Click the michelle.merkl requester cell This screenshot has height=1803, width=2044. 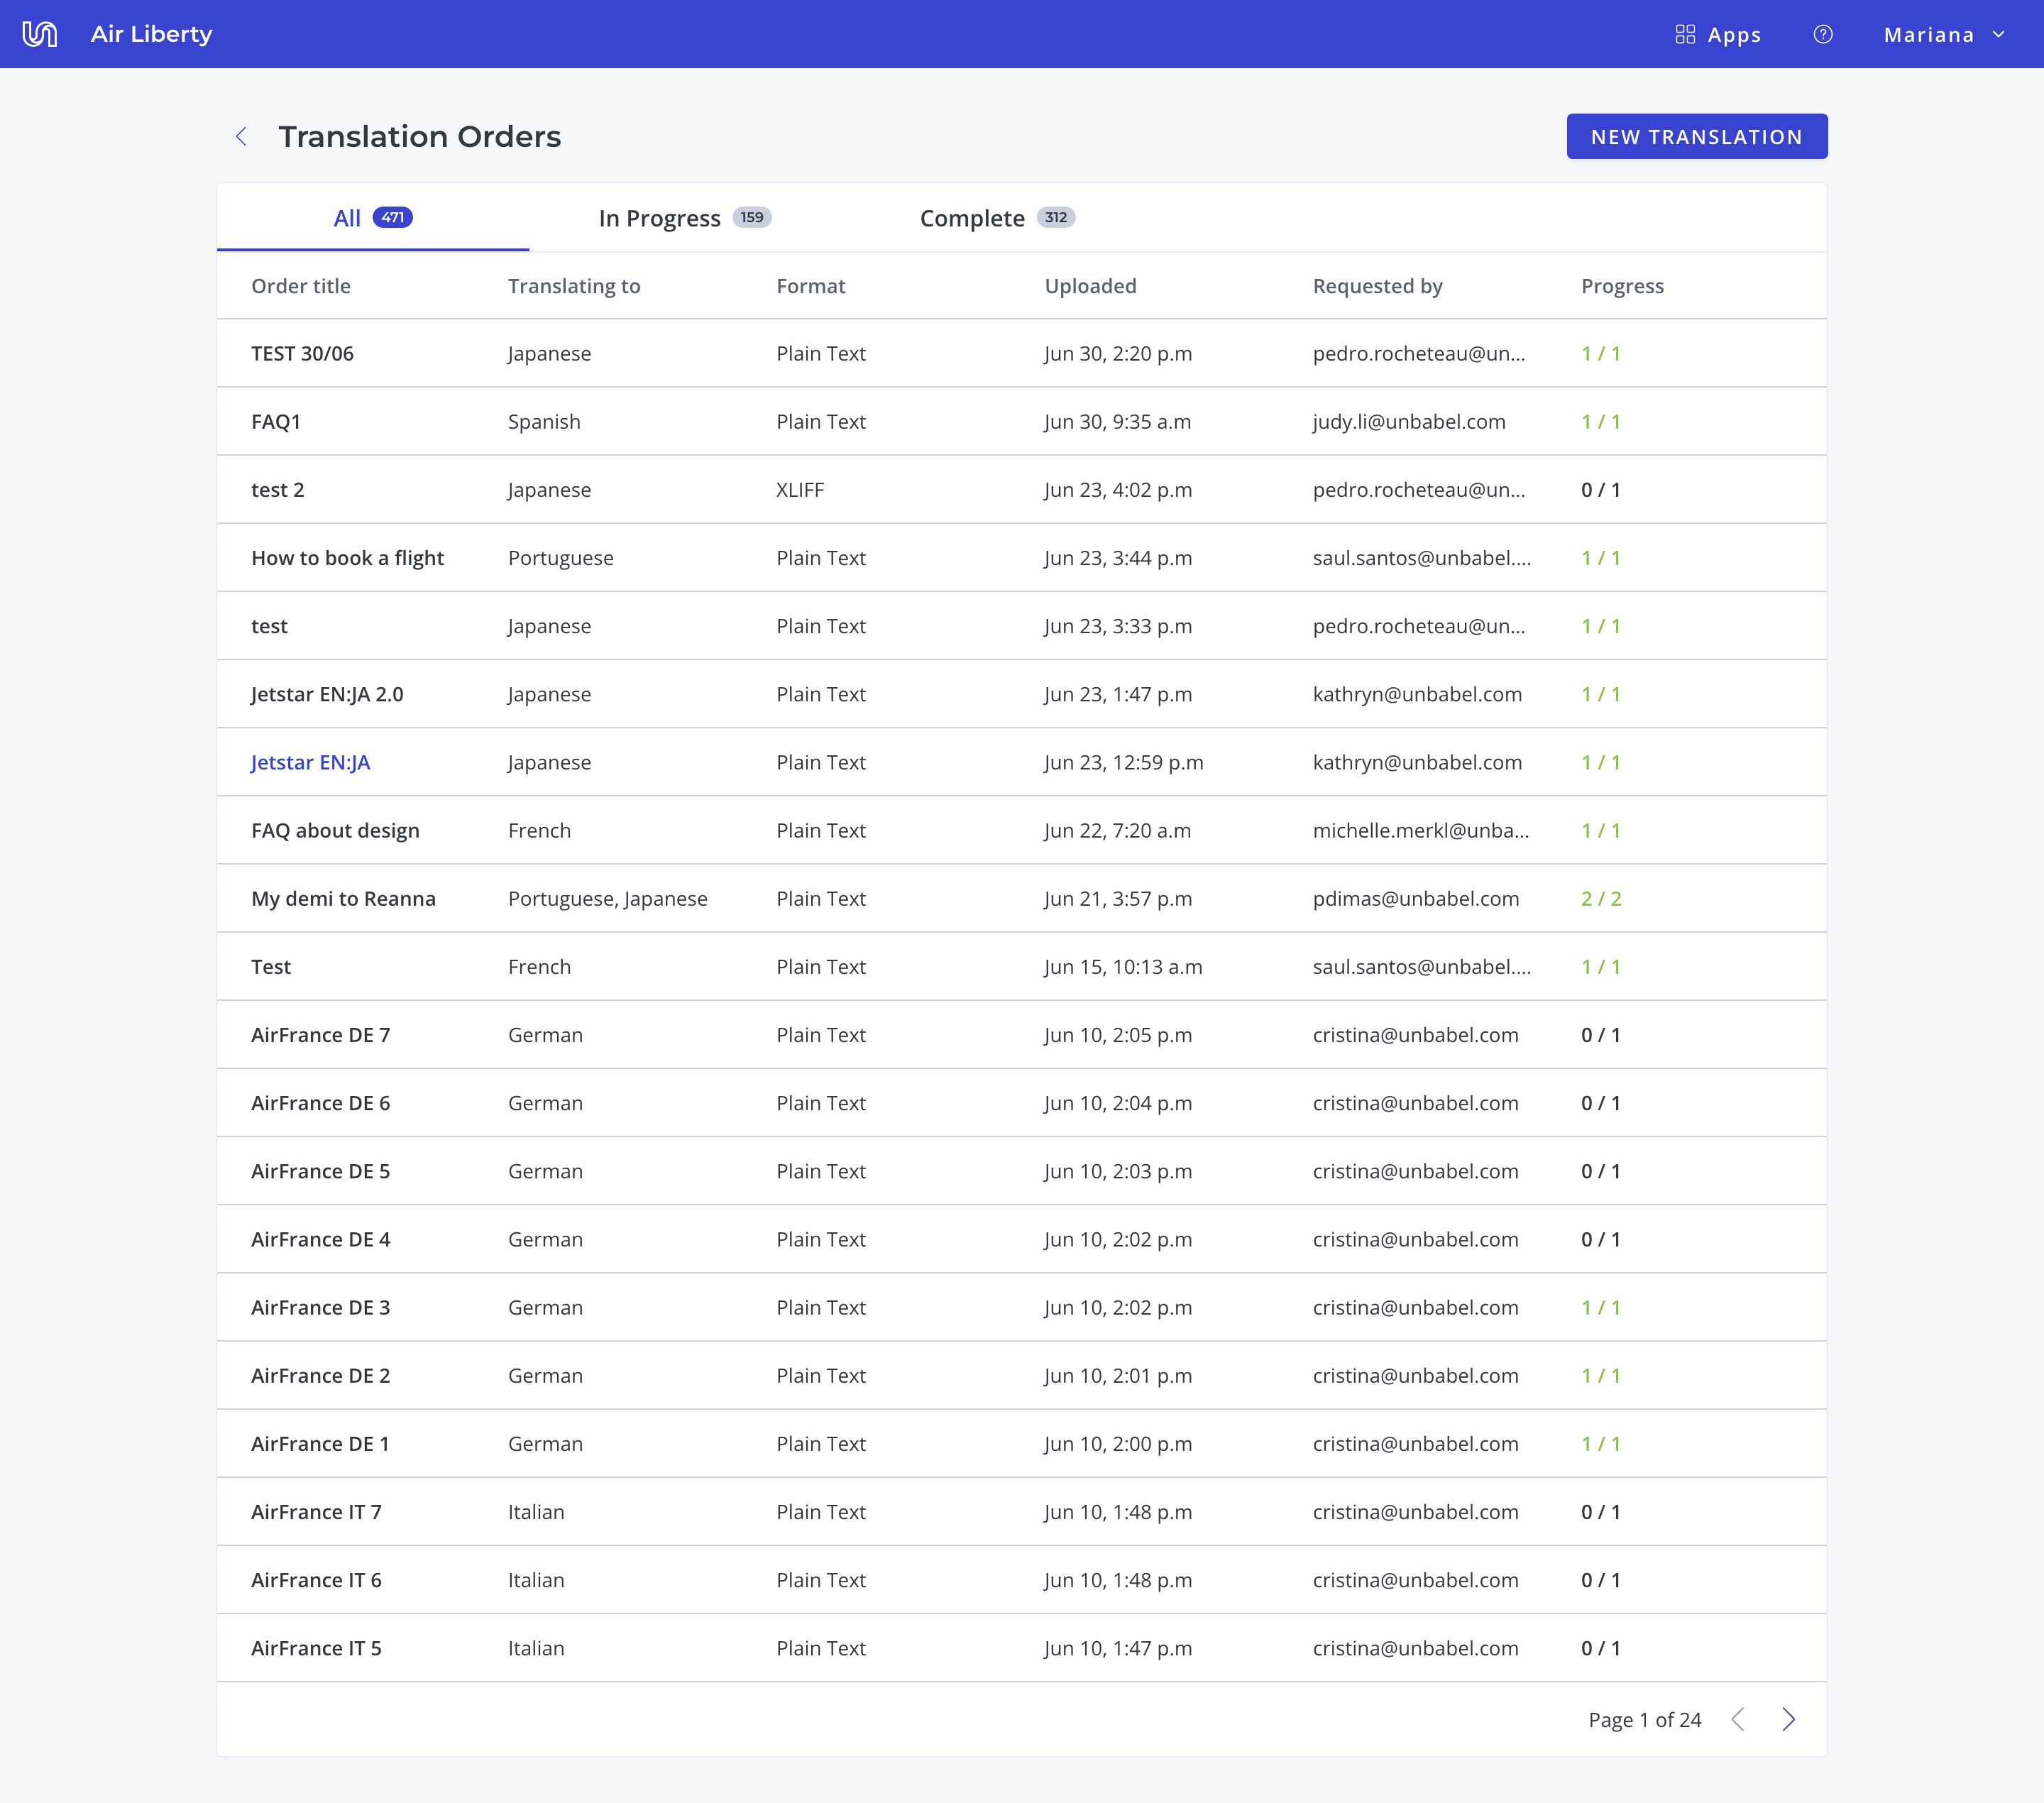tap(1420, 830)
